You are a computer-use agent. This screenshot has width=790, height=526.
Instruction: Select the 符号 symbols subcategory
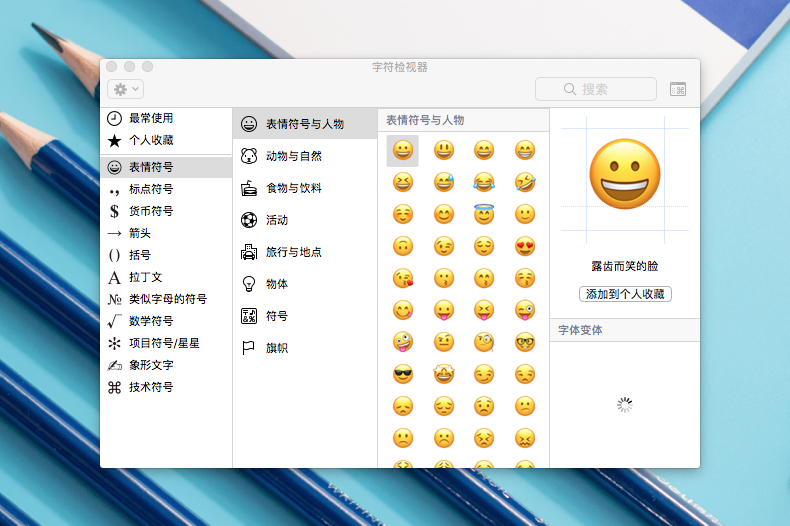coord(305,316)
